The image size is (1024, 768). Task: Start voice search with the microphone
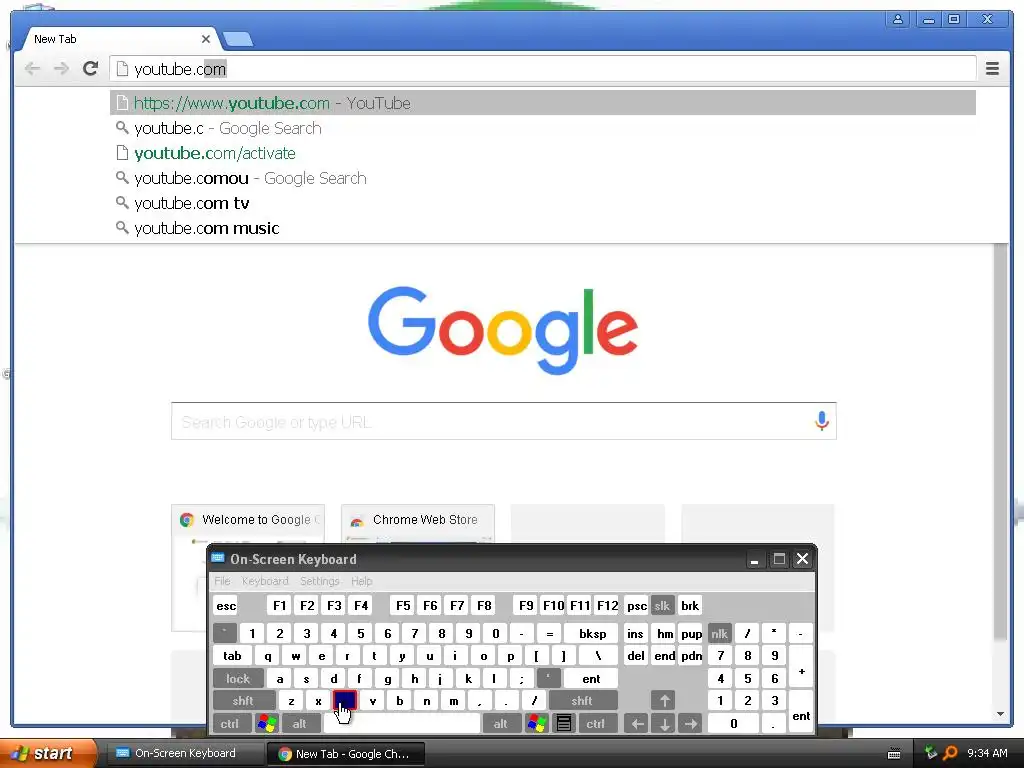[x=822, y=421]
